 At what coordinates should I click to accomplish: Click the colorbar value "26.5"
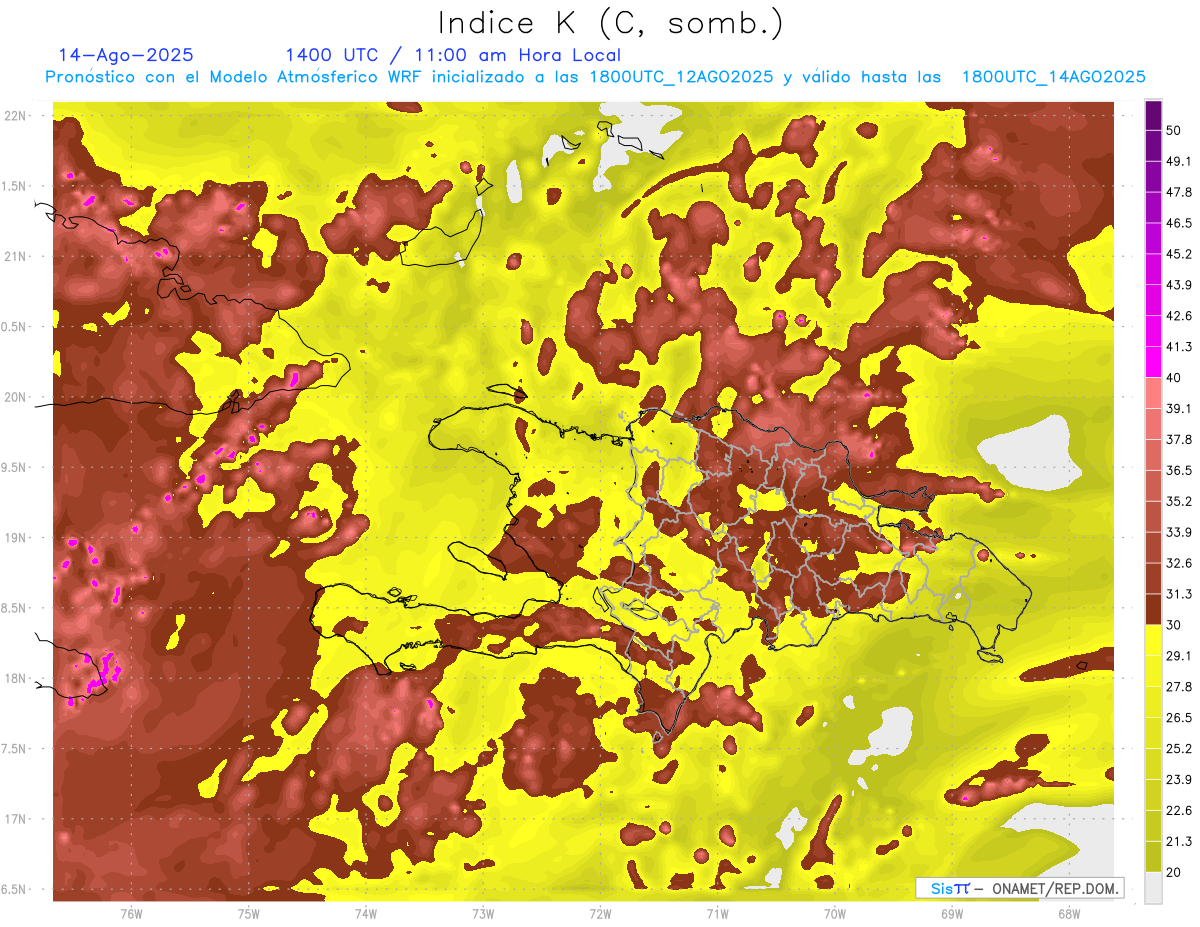coord(1179,717)
